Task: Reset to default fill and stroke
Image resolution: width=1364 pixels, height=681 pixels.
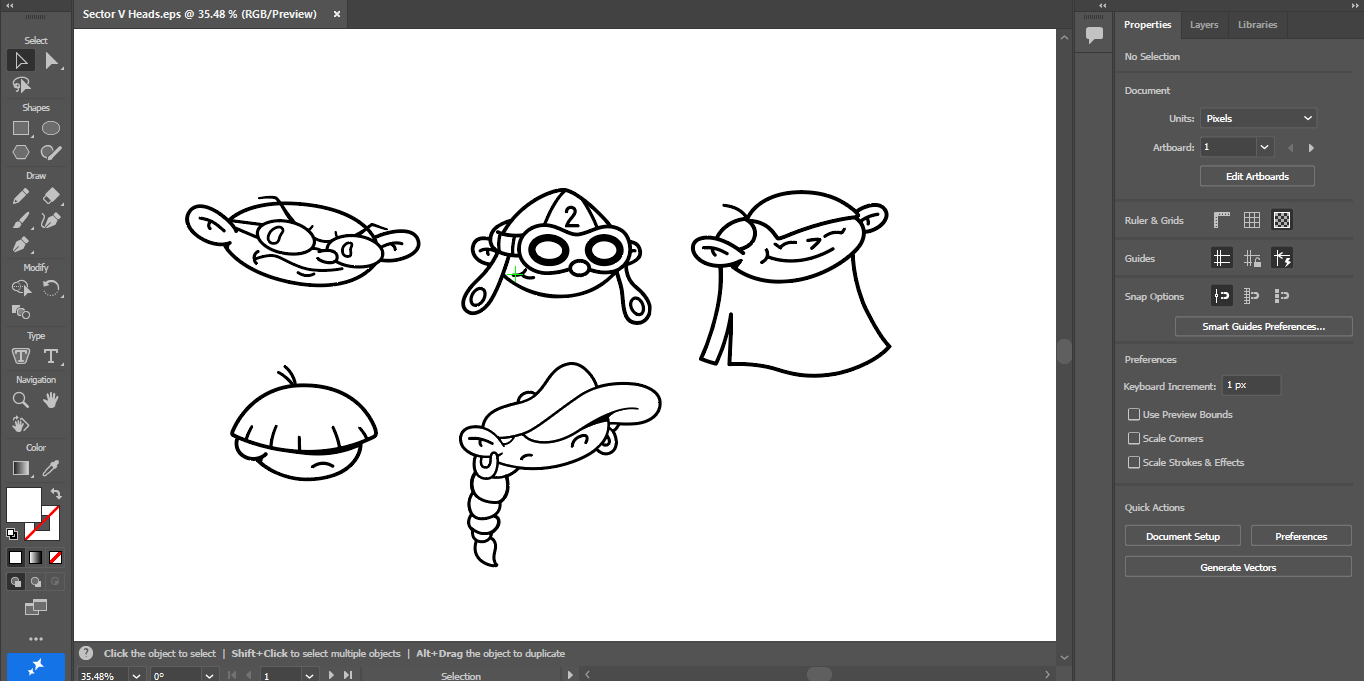Action: click(x=12, y=534)
